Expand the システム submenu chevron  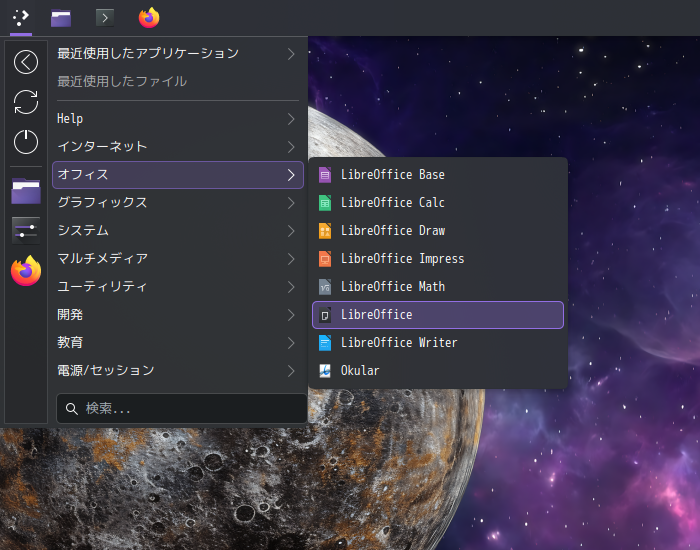click(x=291, y=231)
